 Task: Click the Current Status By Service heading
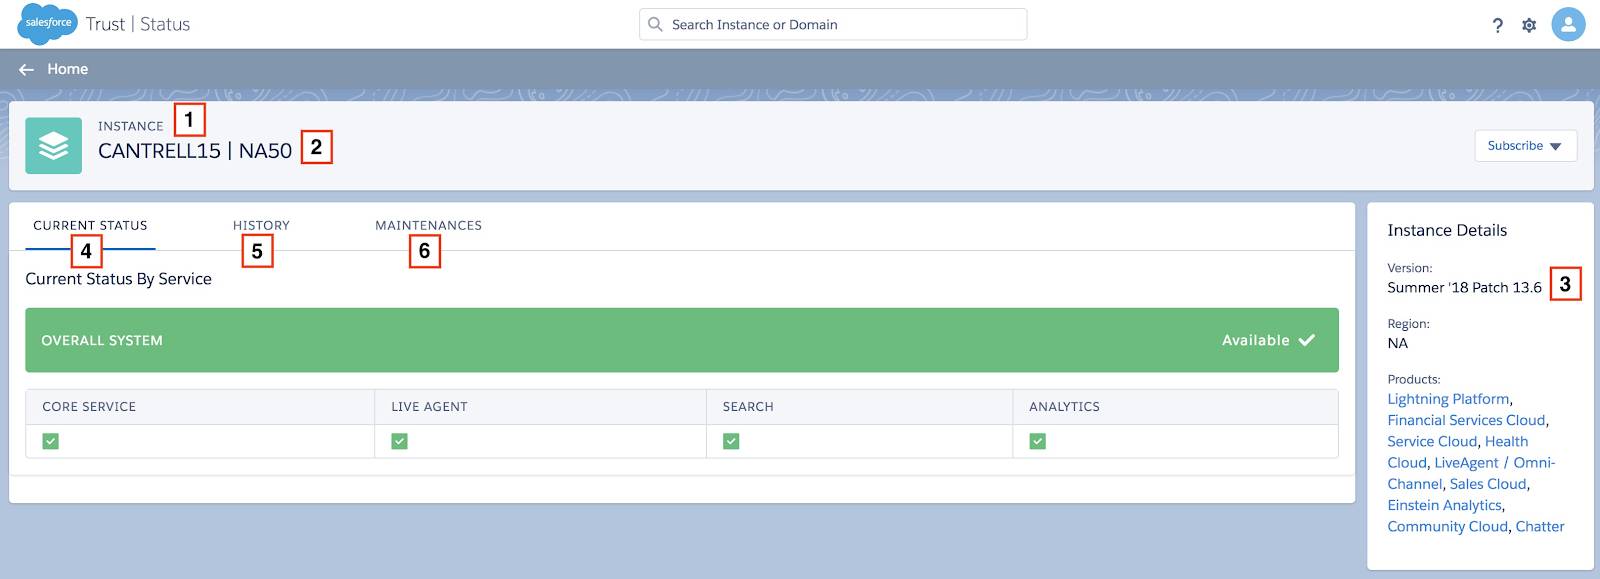coord(118,279)
